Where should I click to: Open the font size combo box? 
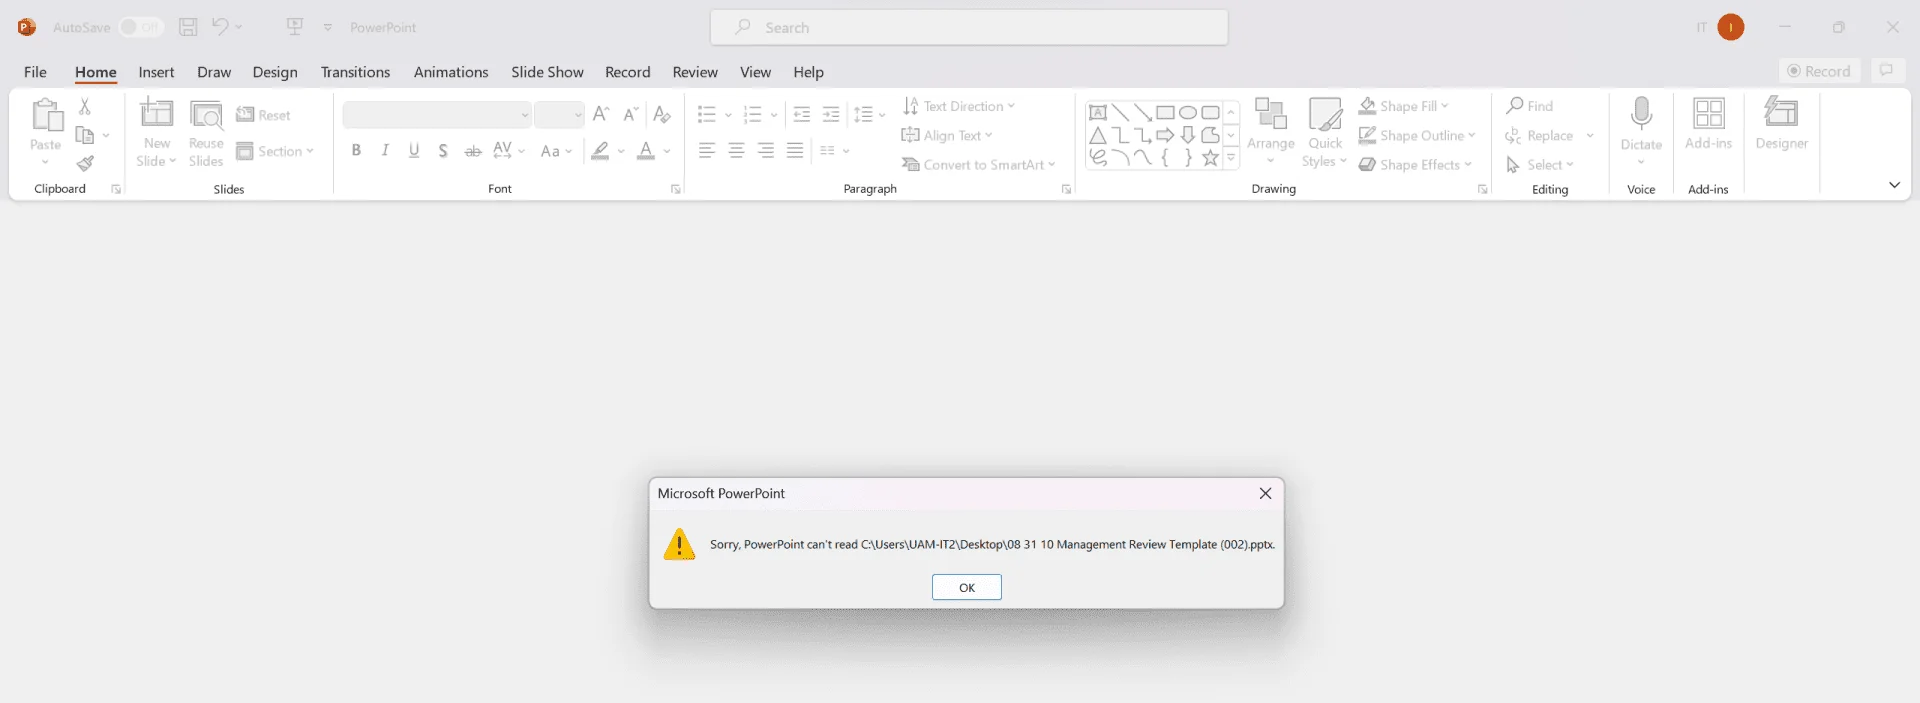tap(559, 115)
